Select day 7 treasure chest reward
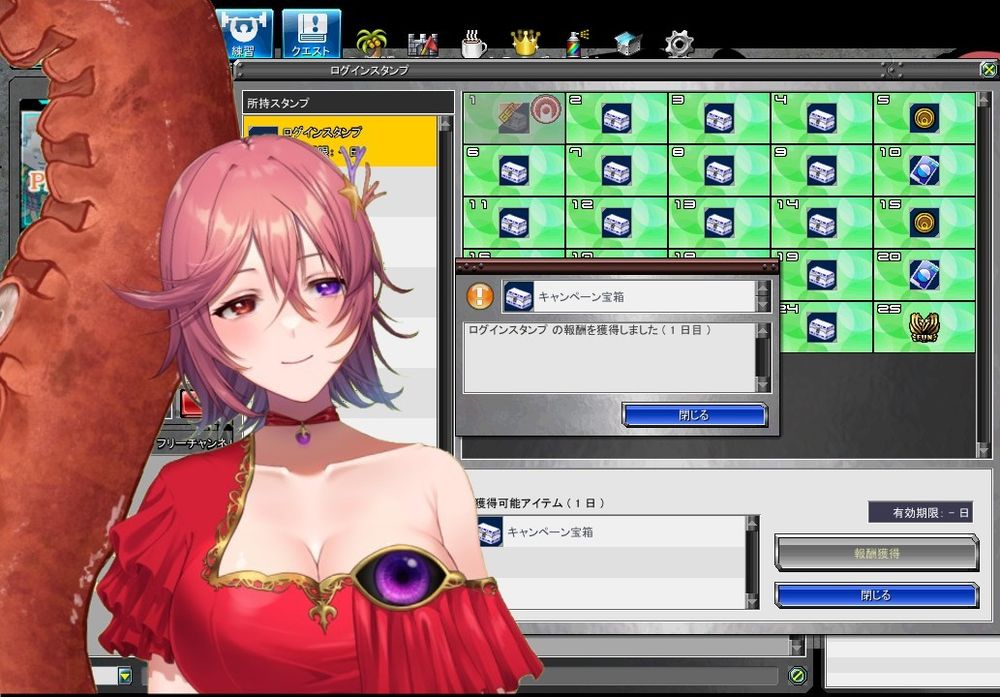 pos(617,170)
